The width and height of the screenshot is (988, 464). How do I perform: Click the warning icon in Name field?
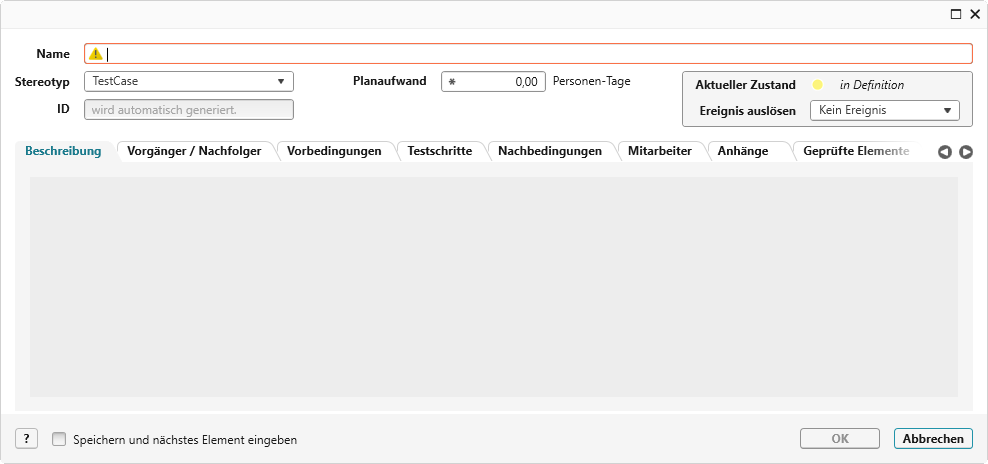click(96, 54)
